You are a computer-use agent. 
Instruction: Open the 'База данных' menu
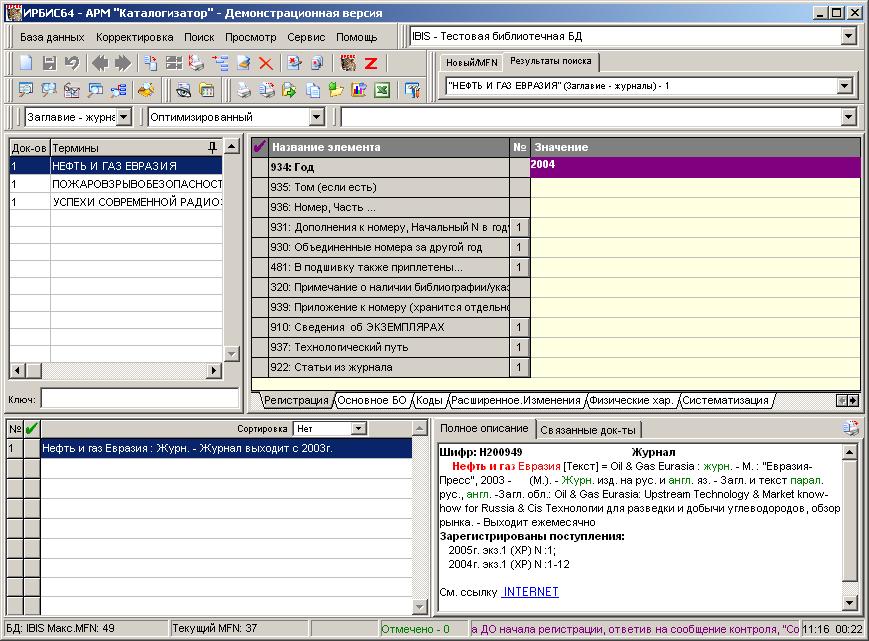(x=52, y=37)
